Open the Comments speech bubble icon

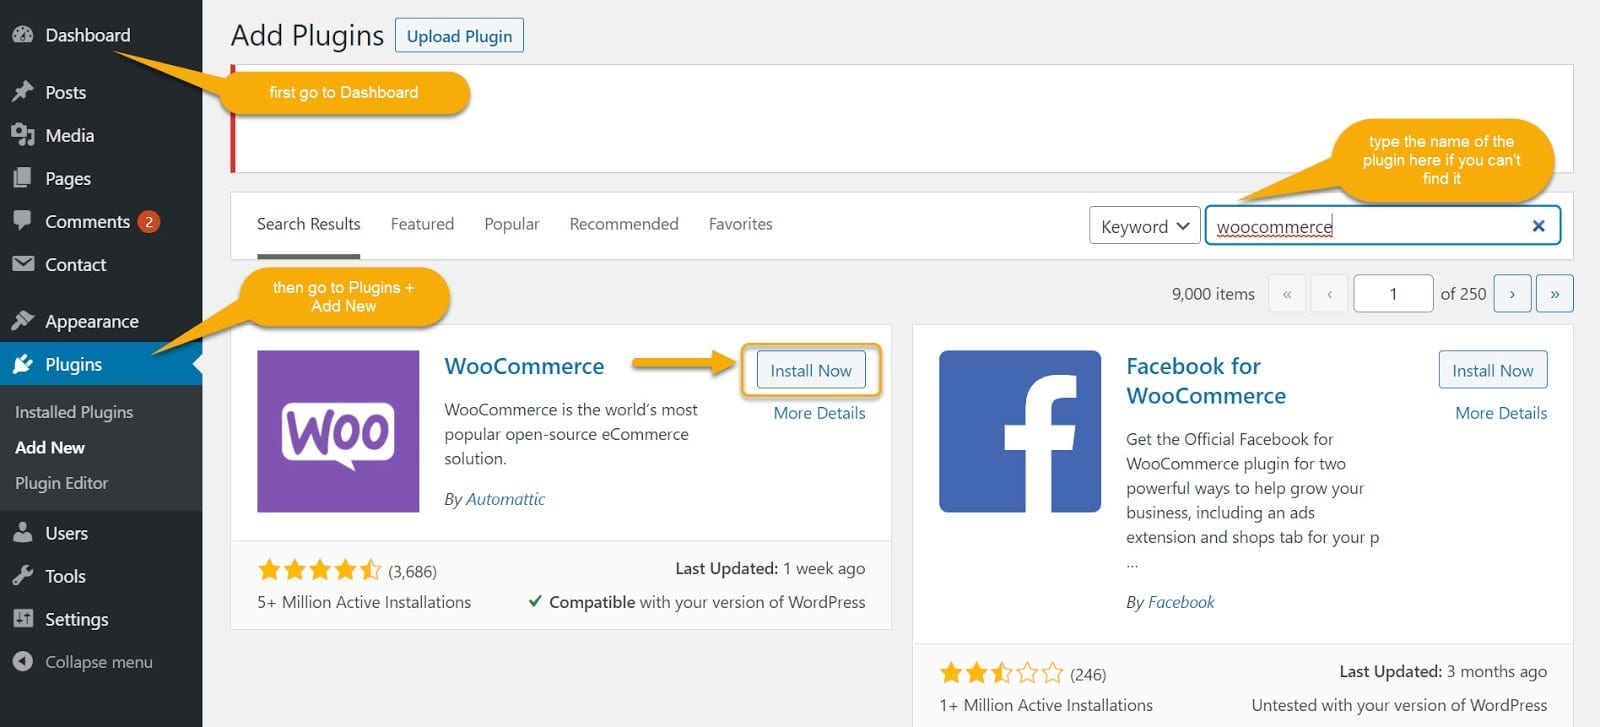click(22, 221)
